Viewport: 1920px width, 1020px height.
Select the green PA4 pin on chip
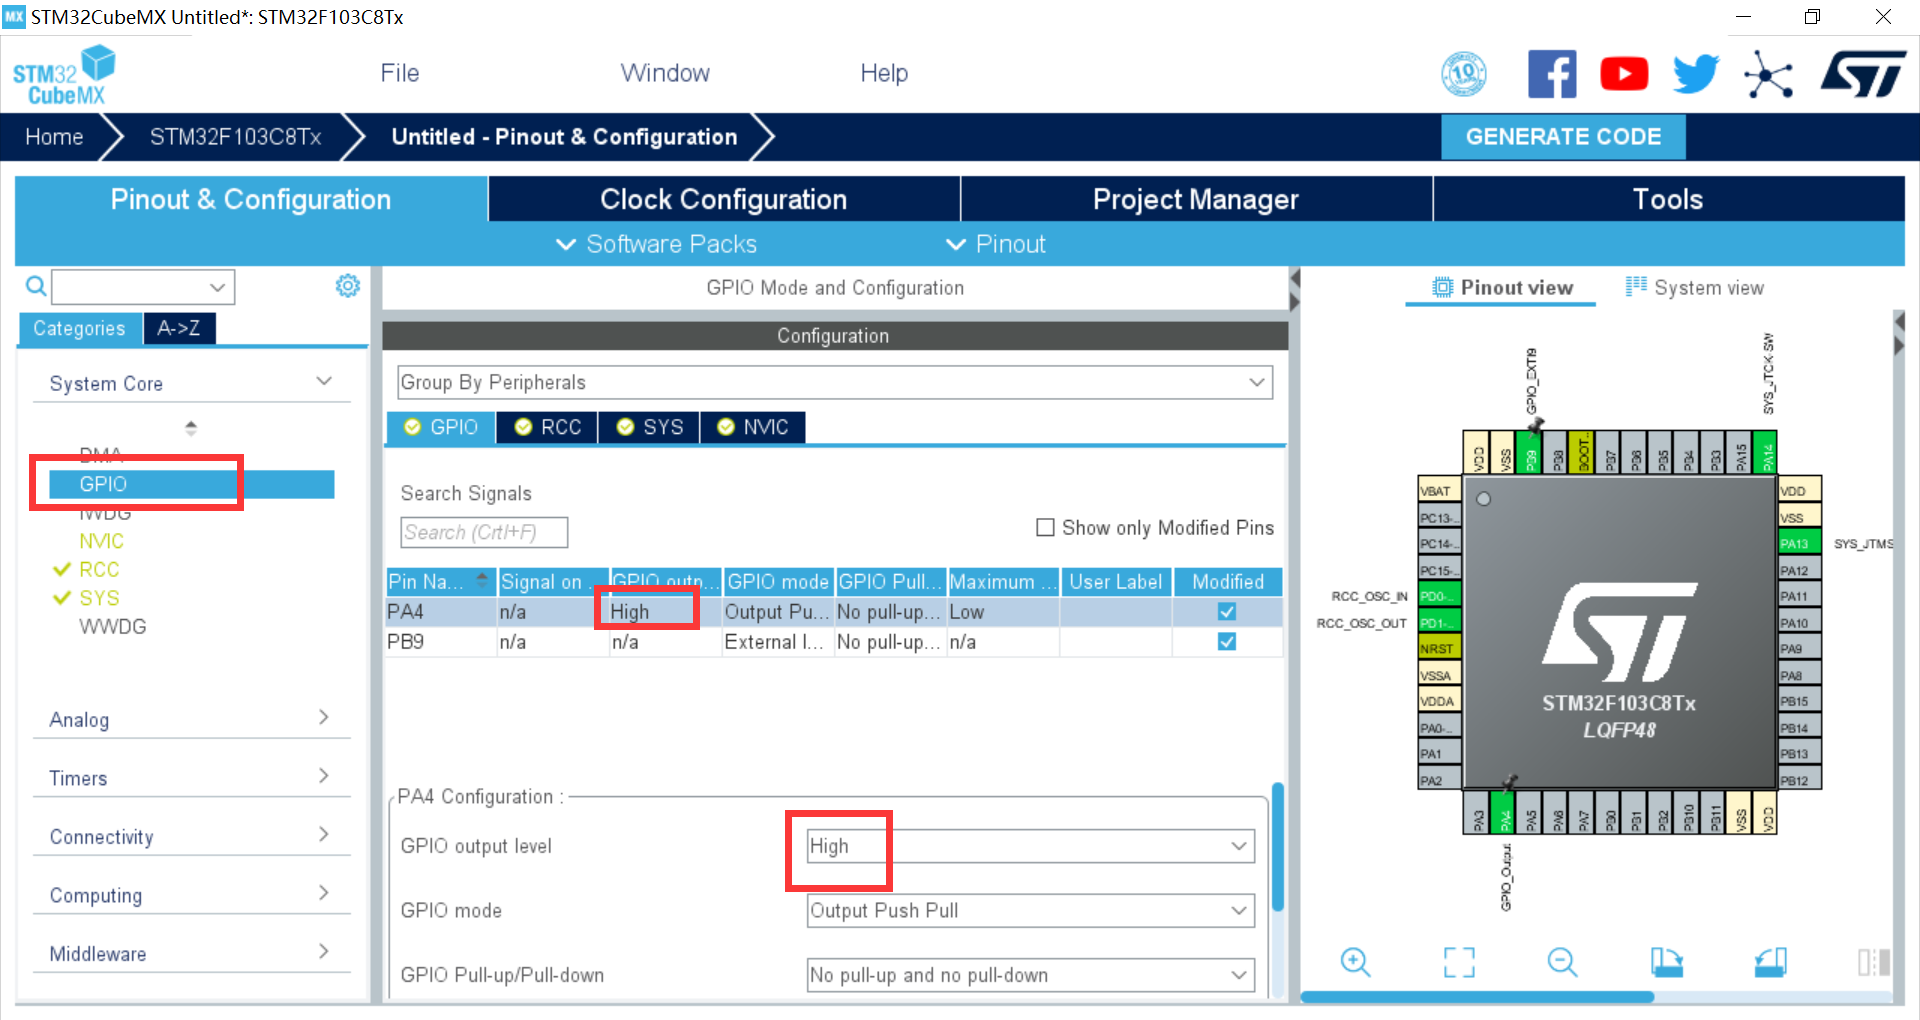point(1502,812)
